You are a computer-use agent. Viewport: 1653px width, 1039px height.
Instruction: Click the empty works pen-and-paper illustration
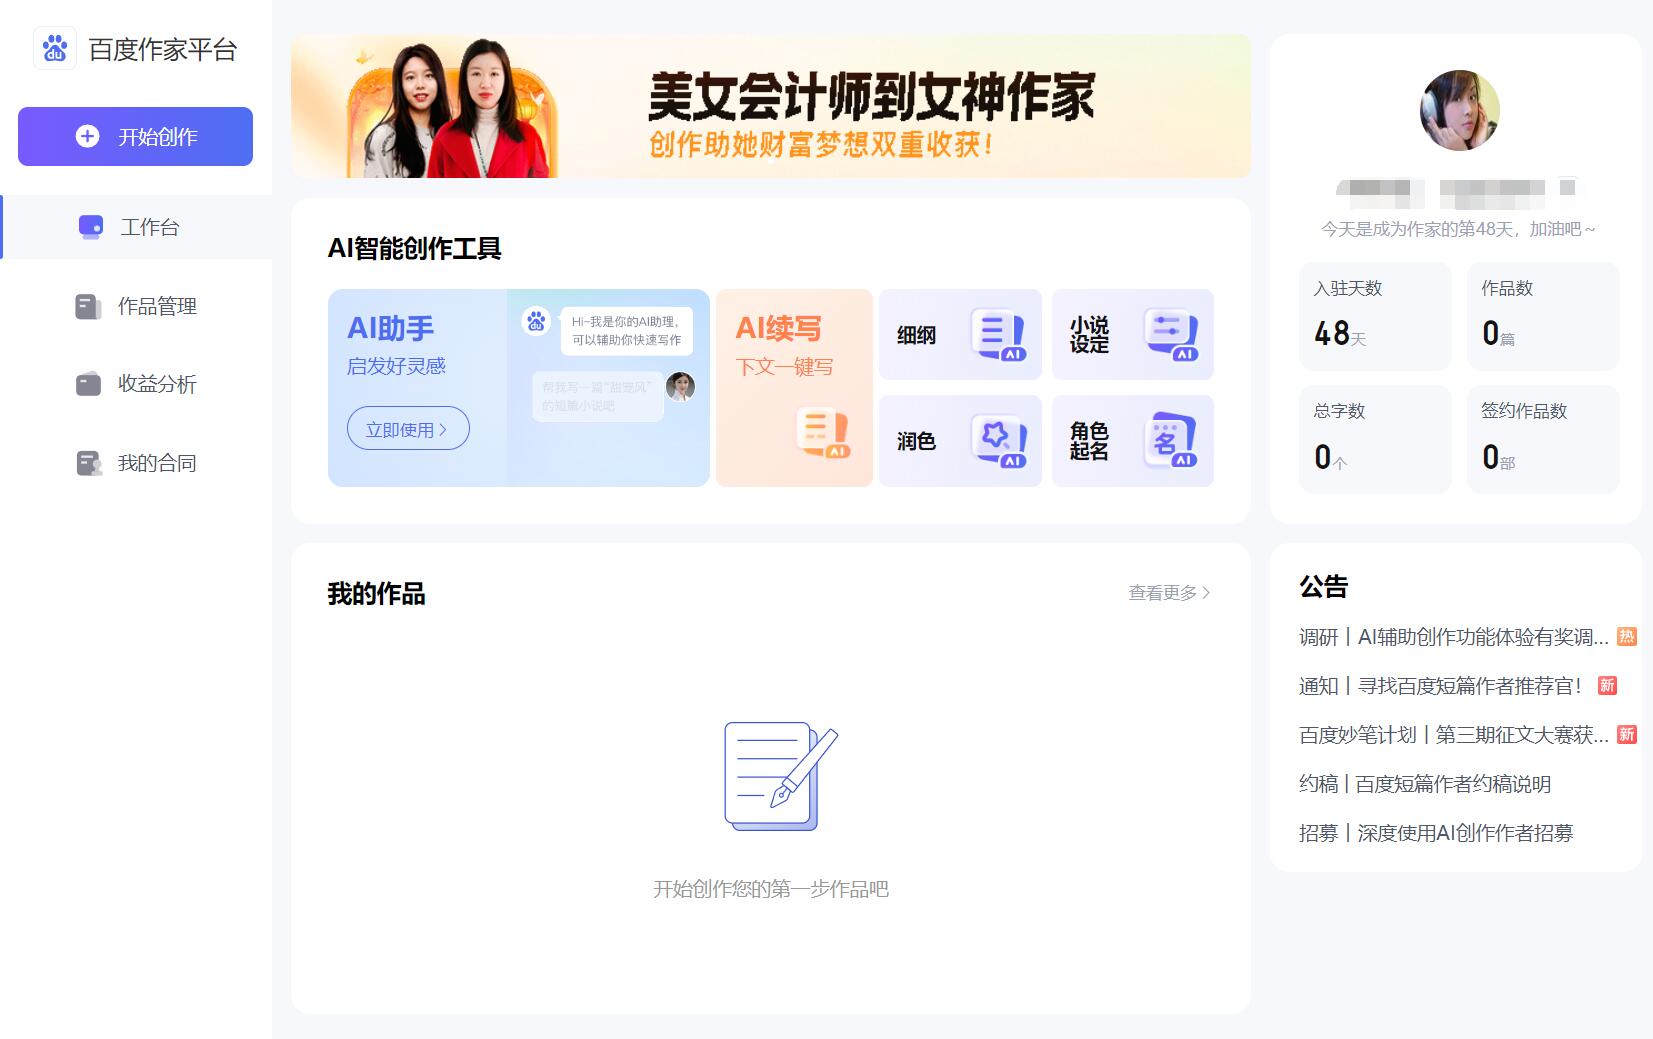click(780, 776)
